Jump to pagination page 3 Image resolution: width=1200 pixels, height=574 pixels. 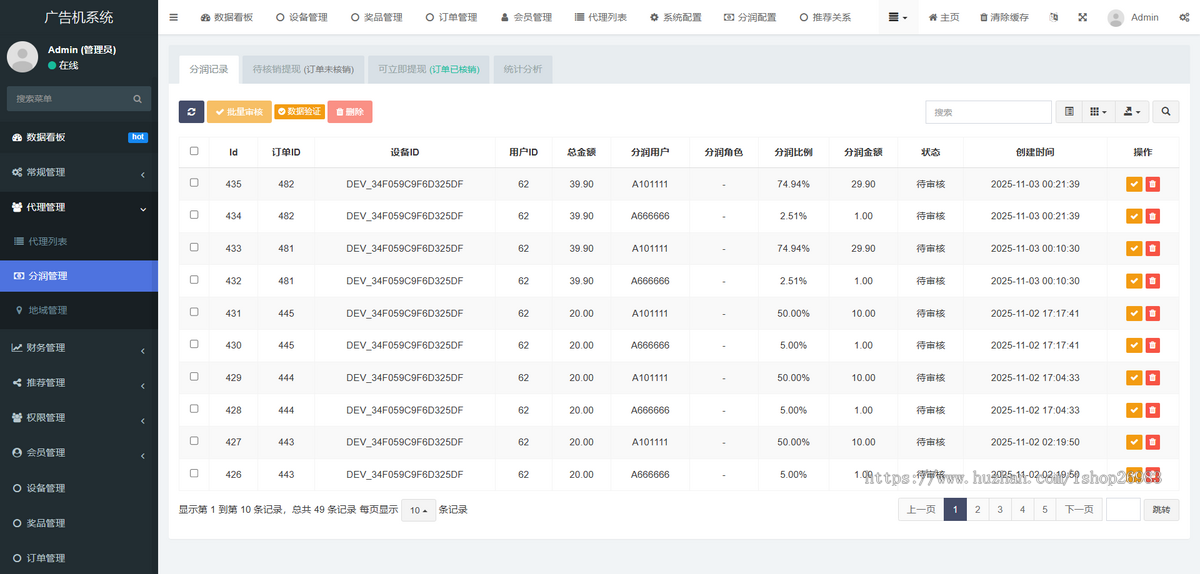[x=1000, y=510]
